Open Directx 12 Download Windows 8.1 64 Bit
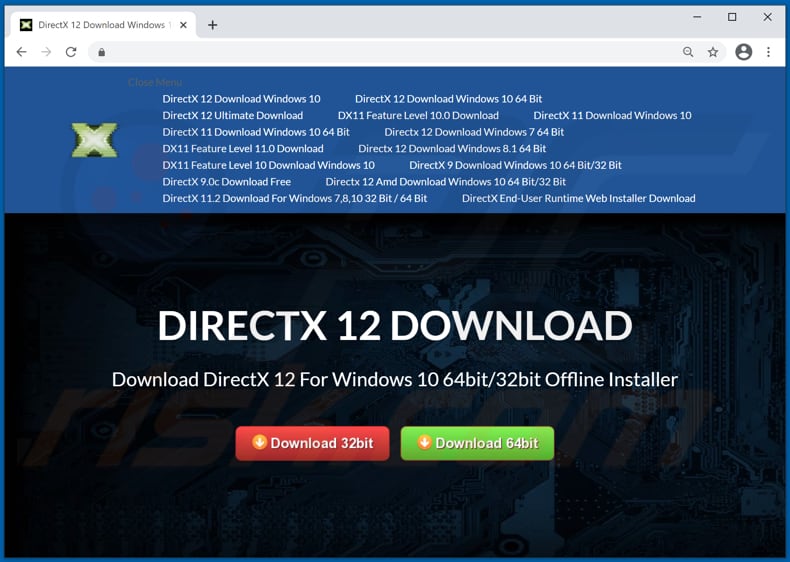The image size is (790, 562). (452, 149)
